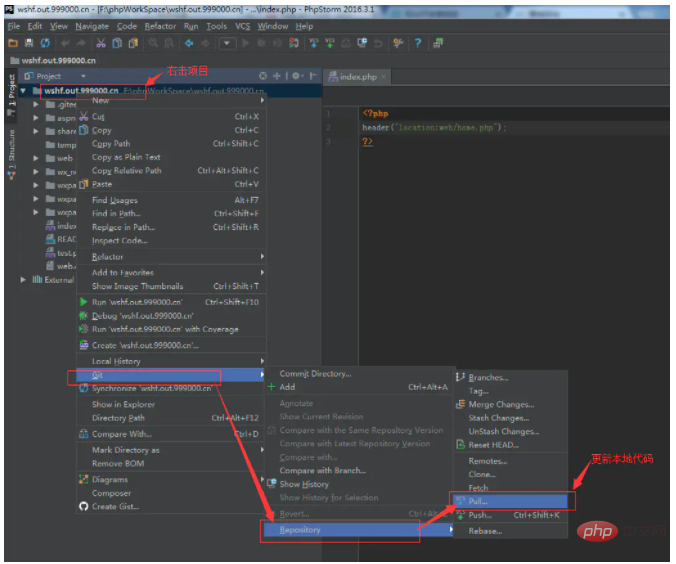Screen dimensions: 676x564
Task: Click the Cut scissors icon in toolbar
Action: (101, 43)
